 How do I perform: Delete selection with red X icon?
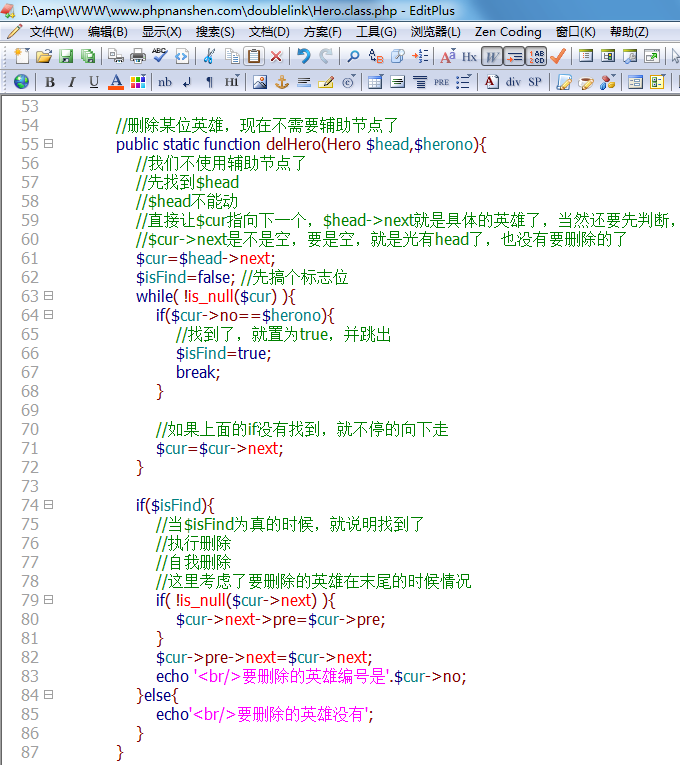pyautogui.click(x=276, y=57)
